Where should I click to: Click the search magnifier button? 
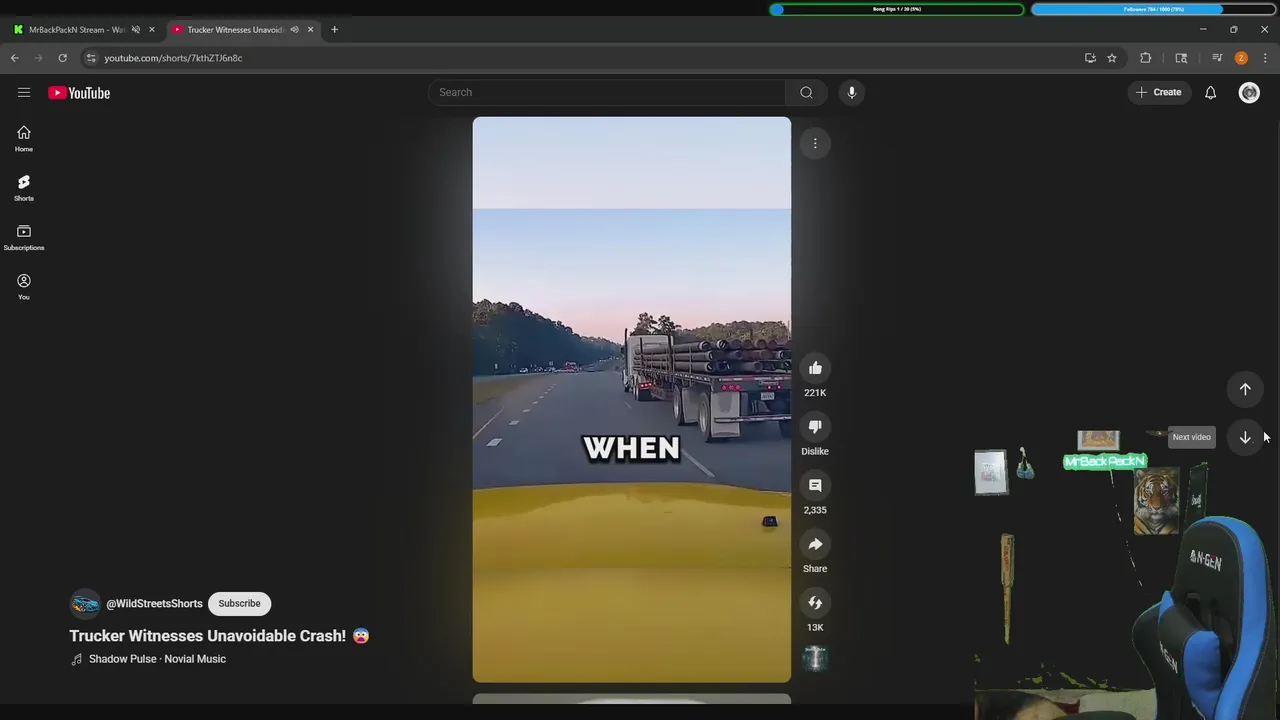pos(806,92)
